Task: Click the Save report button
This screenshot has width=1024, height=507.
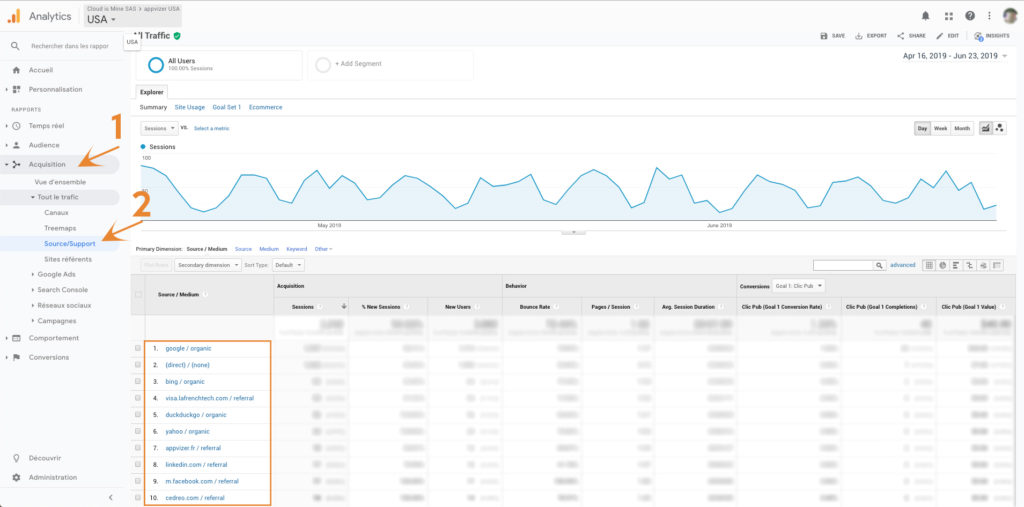Action: click(x=833, y=36)
